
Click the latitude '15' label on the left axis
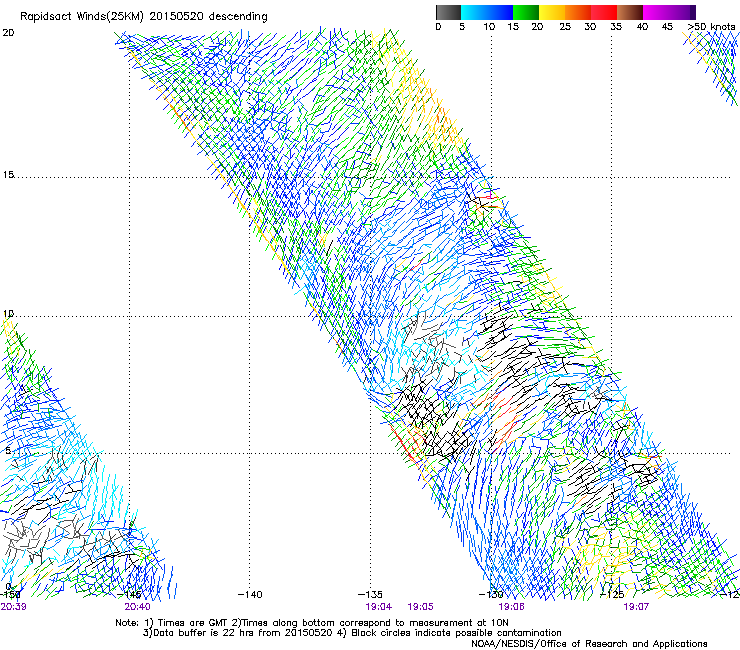click(8, 175)
